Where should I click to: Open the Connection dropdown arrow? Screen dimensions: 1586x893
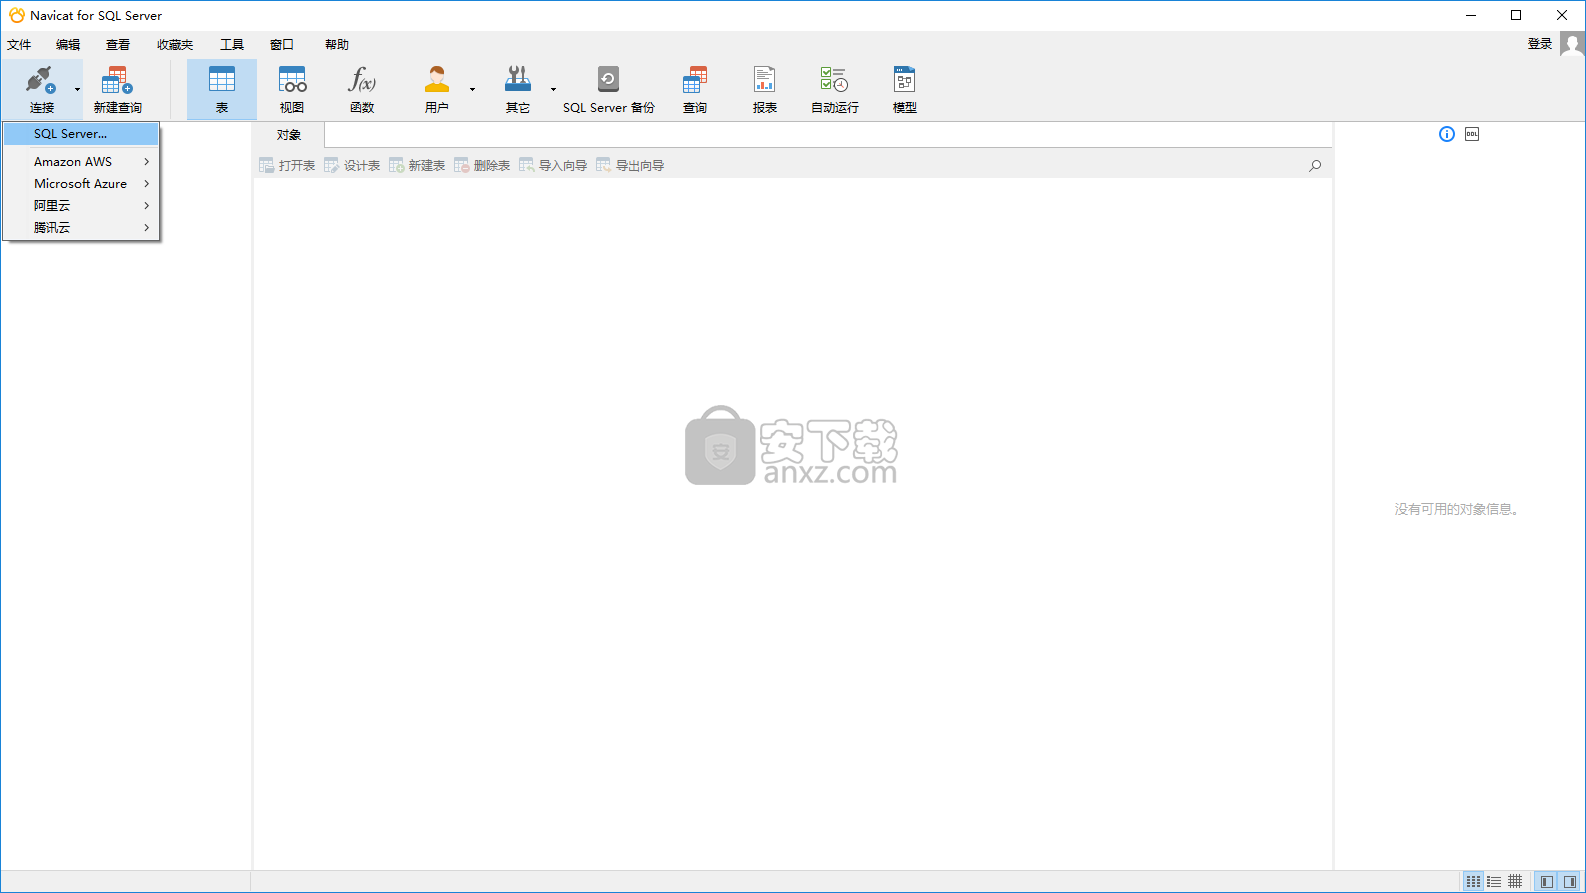77,89
